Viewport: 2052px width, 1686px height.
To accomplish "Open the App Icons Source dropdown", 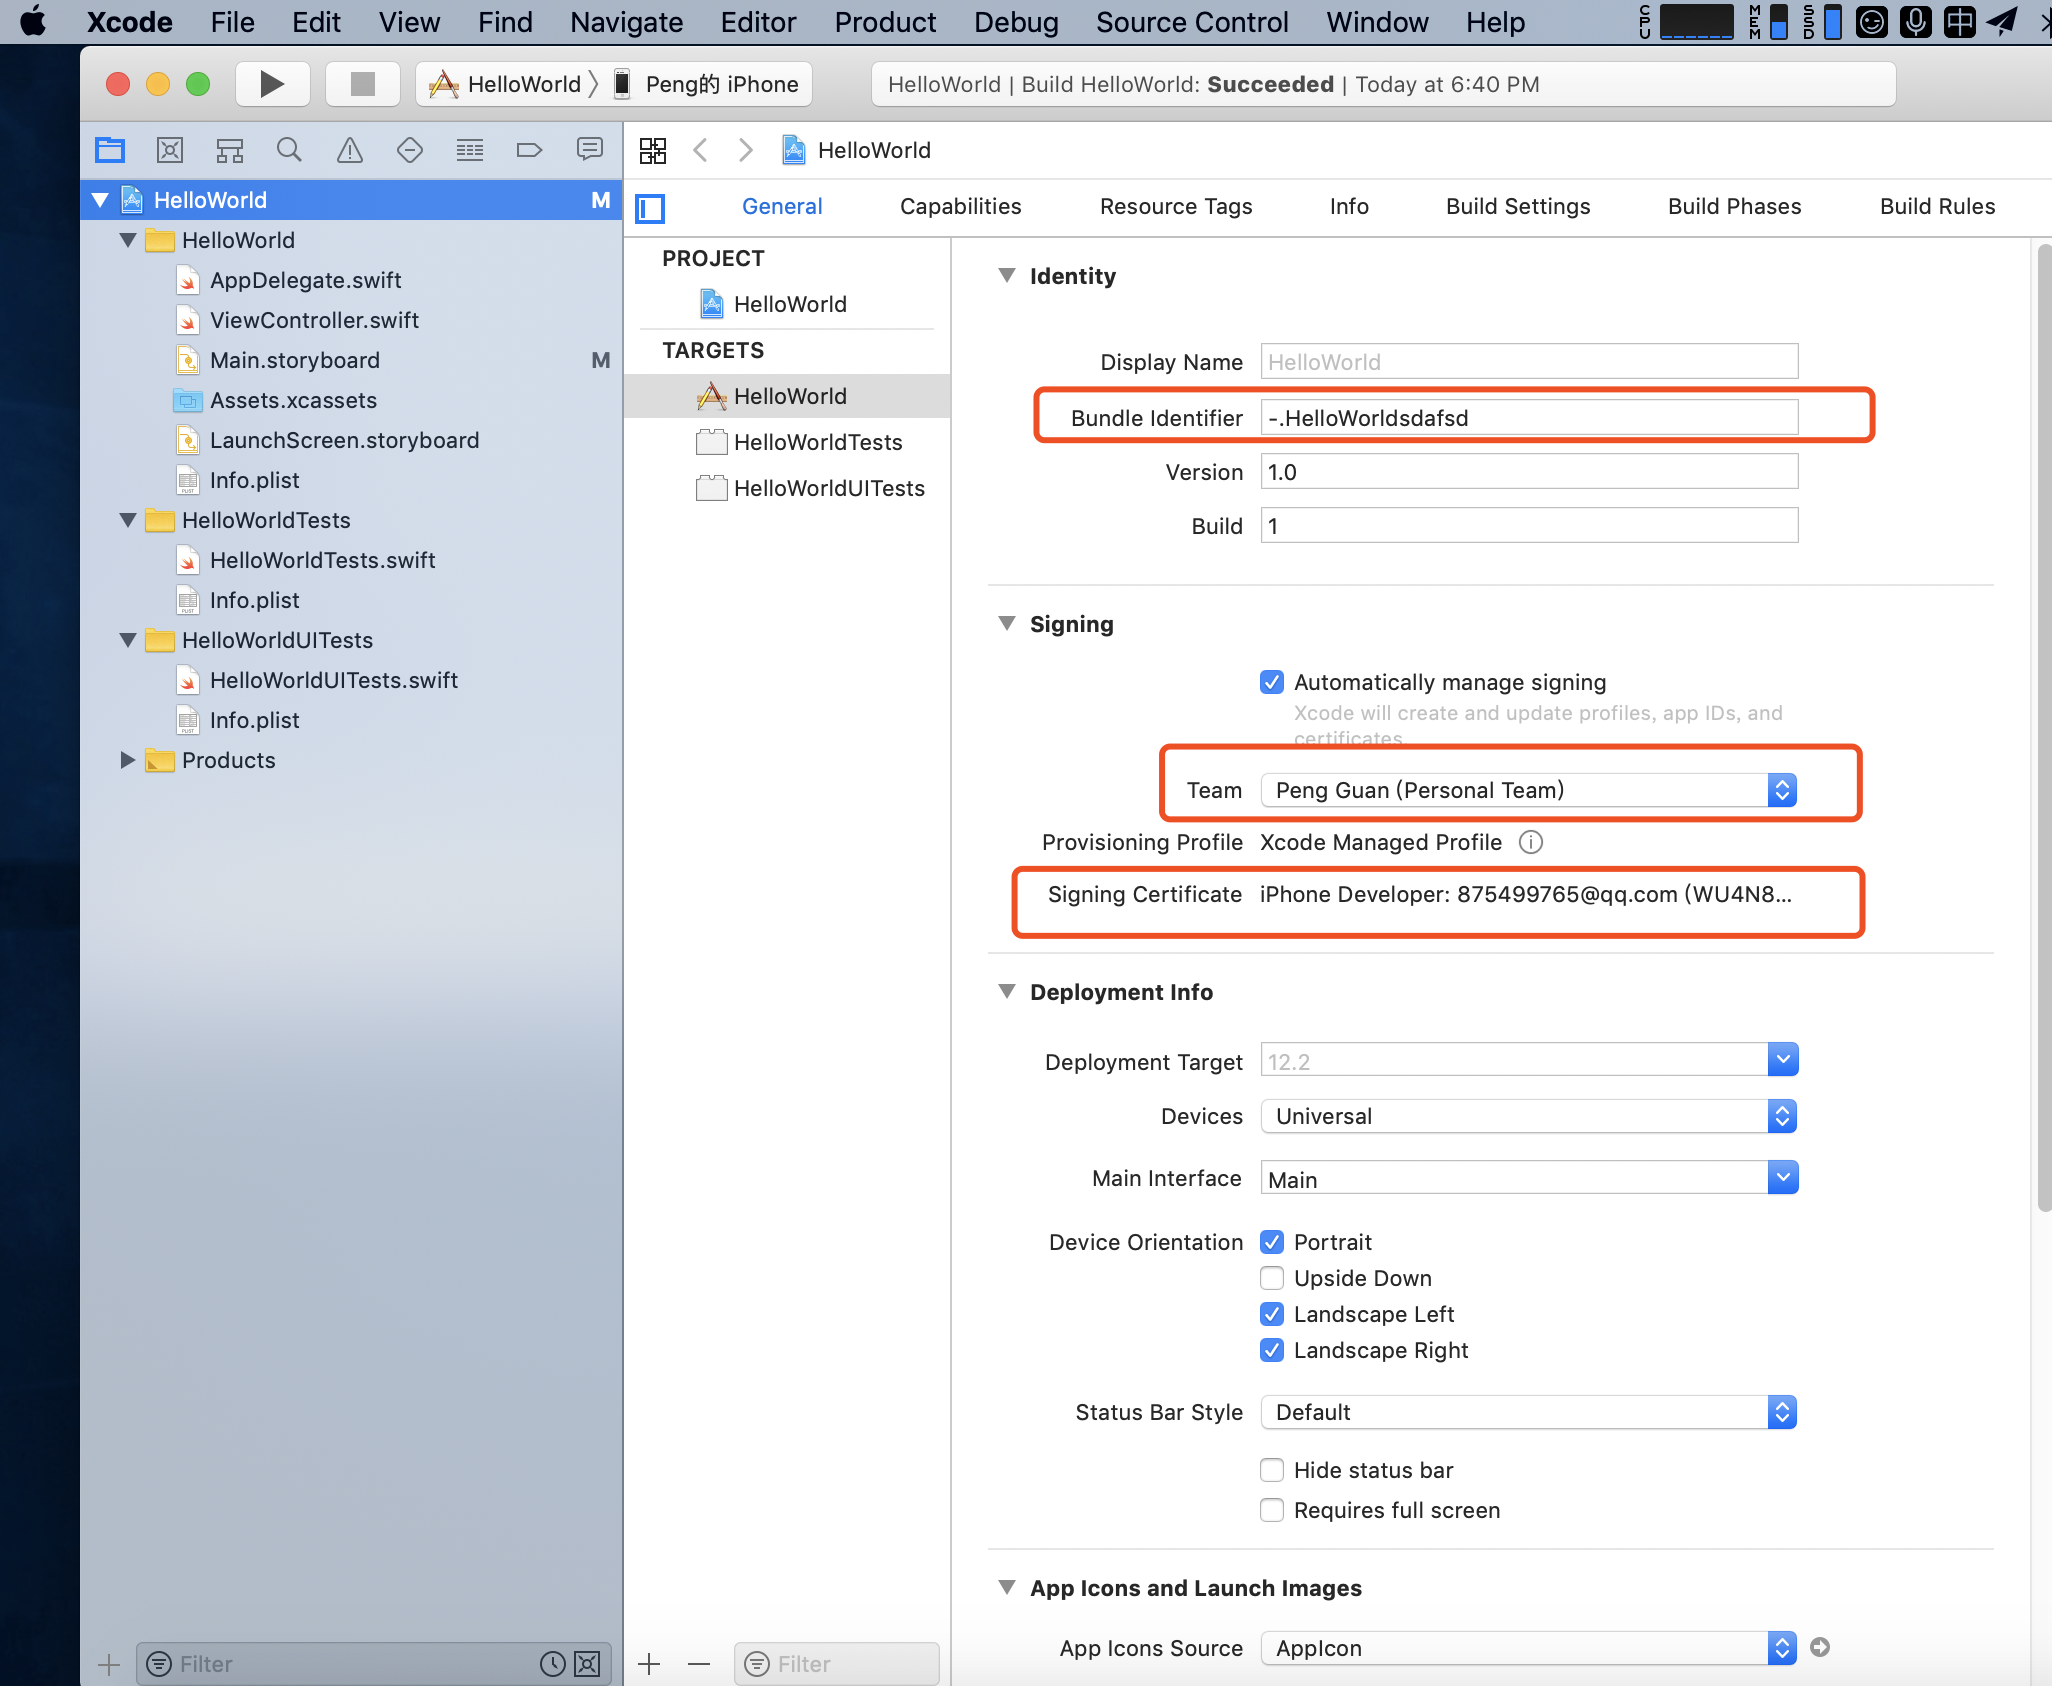I will click(1528, 1648).
